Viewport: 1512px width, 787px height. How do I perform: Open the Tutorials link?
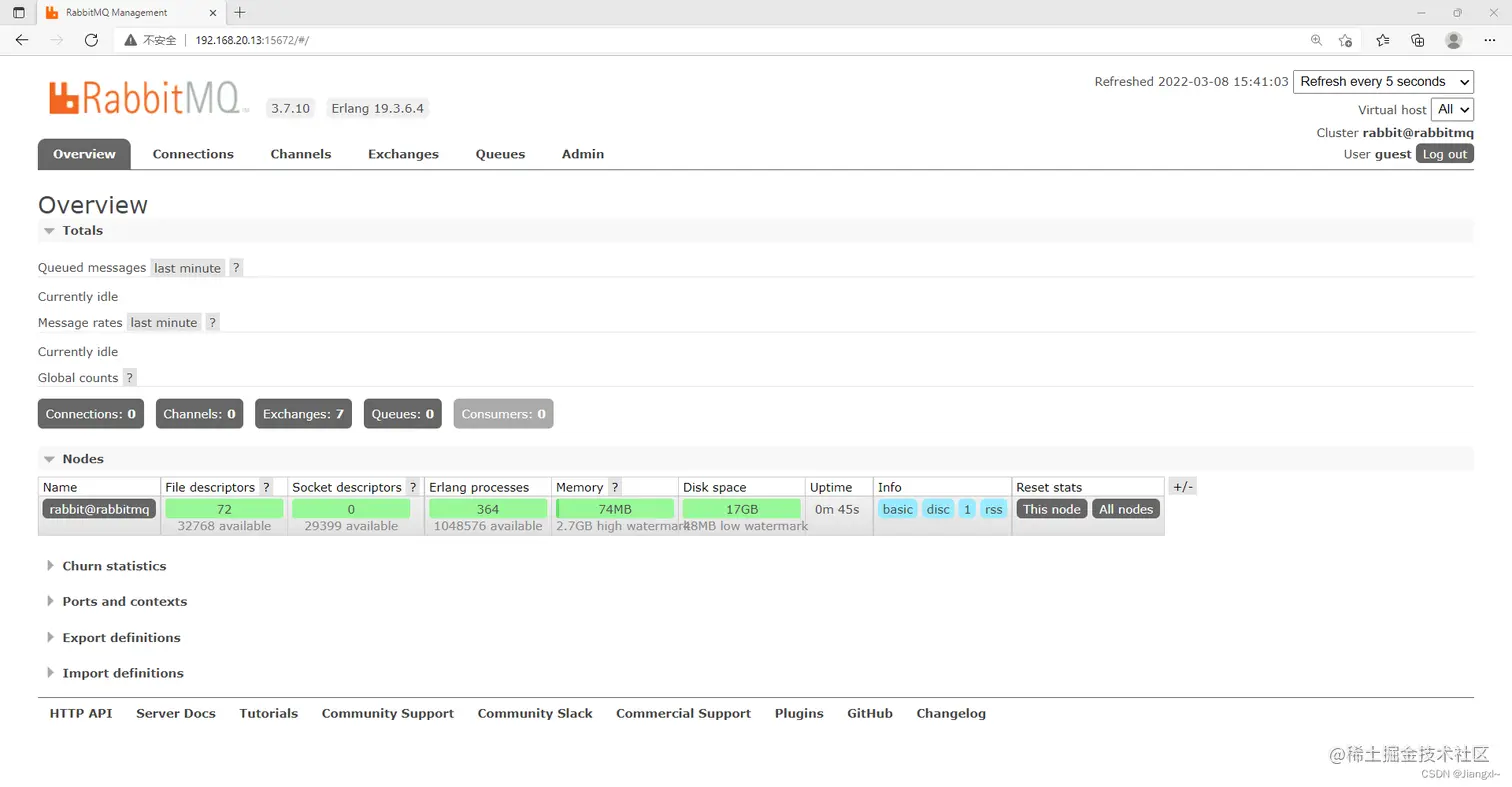point(269,714)
